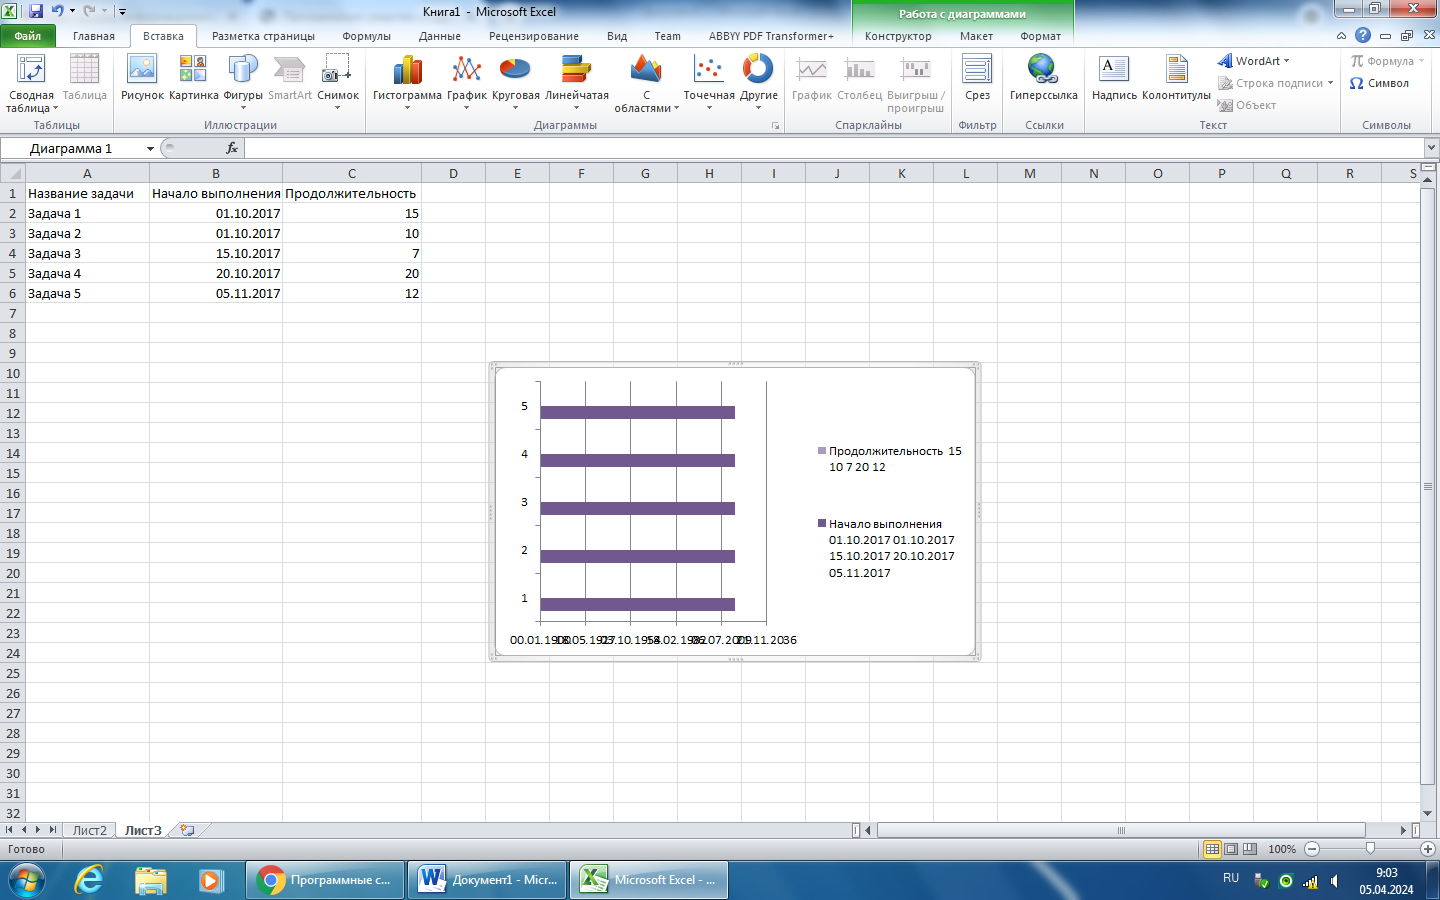The width and height of the screenshot is (1440, 900).
Task: Select column C header
Action: 352,173
